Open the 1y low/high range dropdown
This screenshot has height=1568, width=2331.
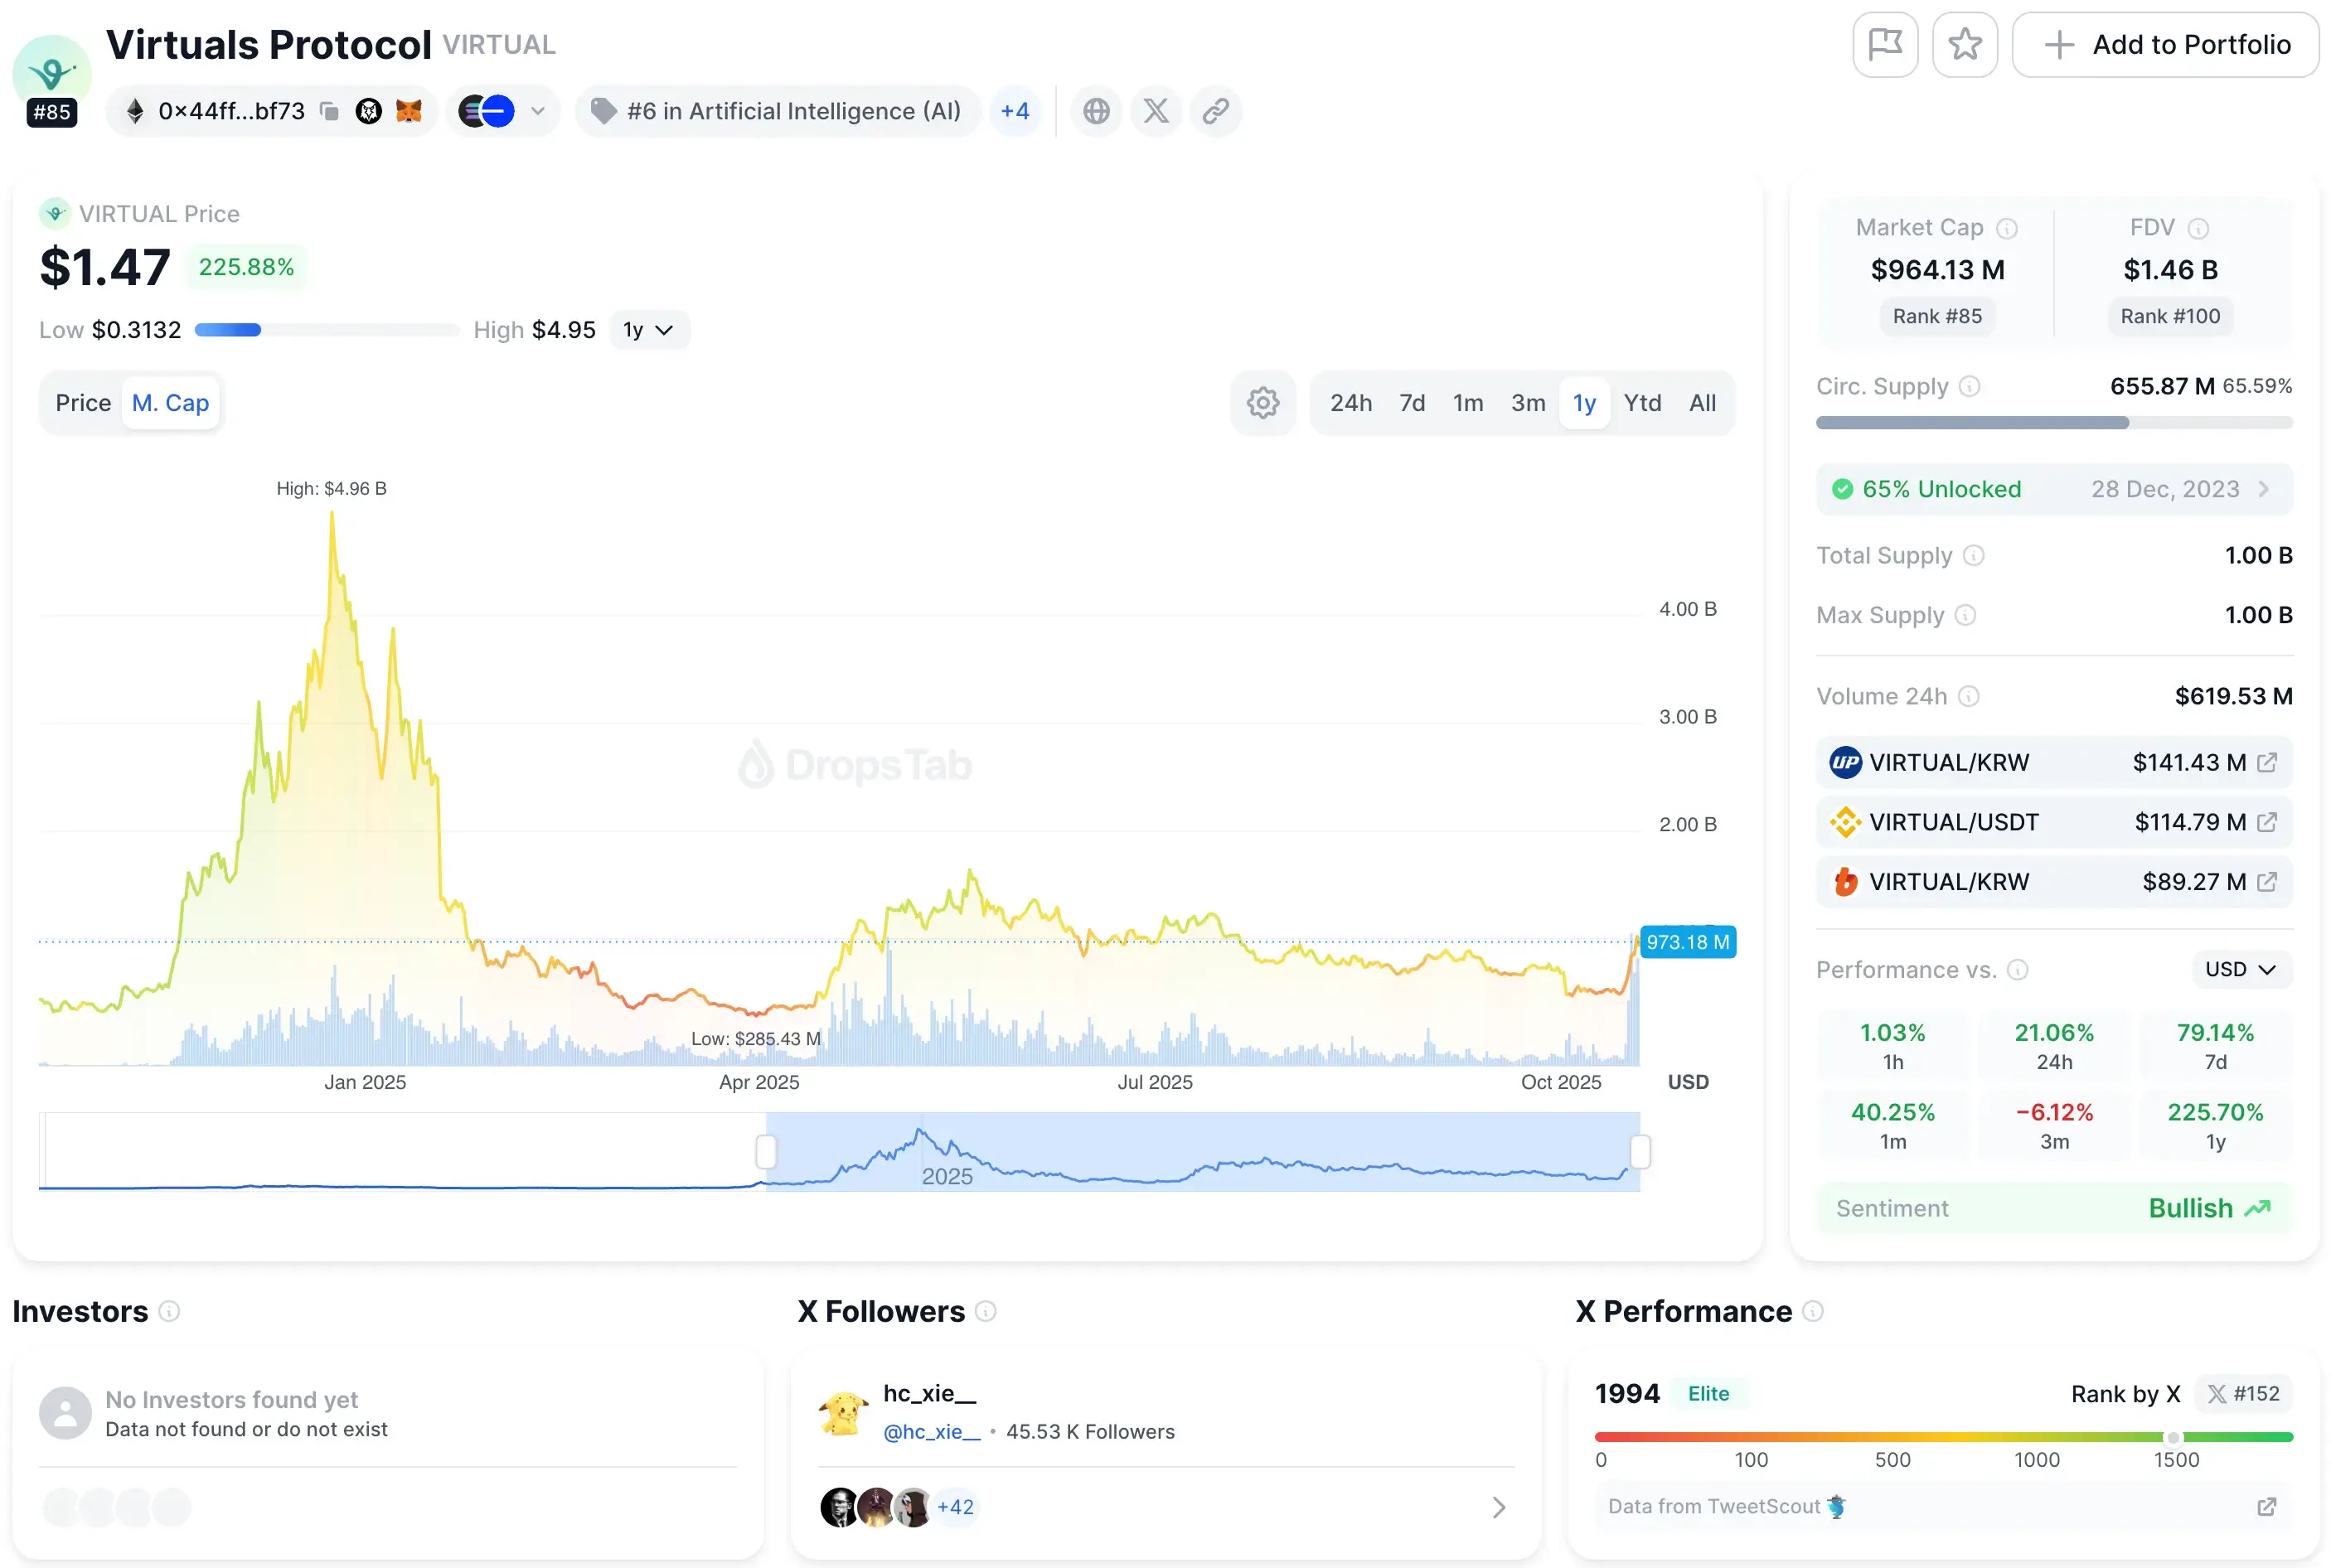coord(648,329)
